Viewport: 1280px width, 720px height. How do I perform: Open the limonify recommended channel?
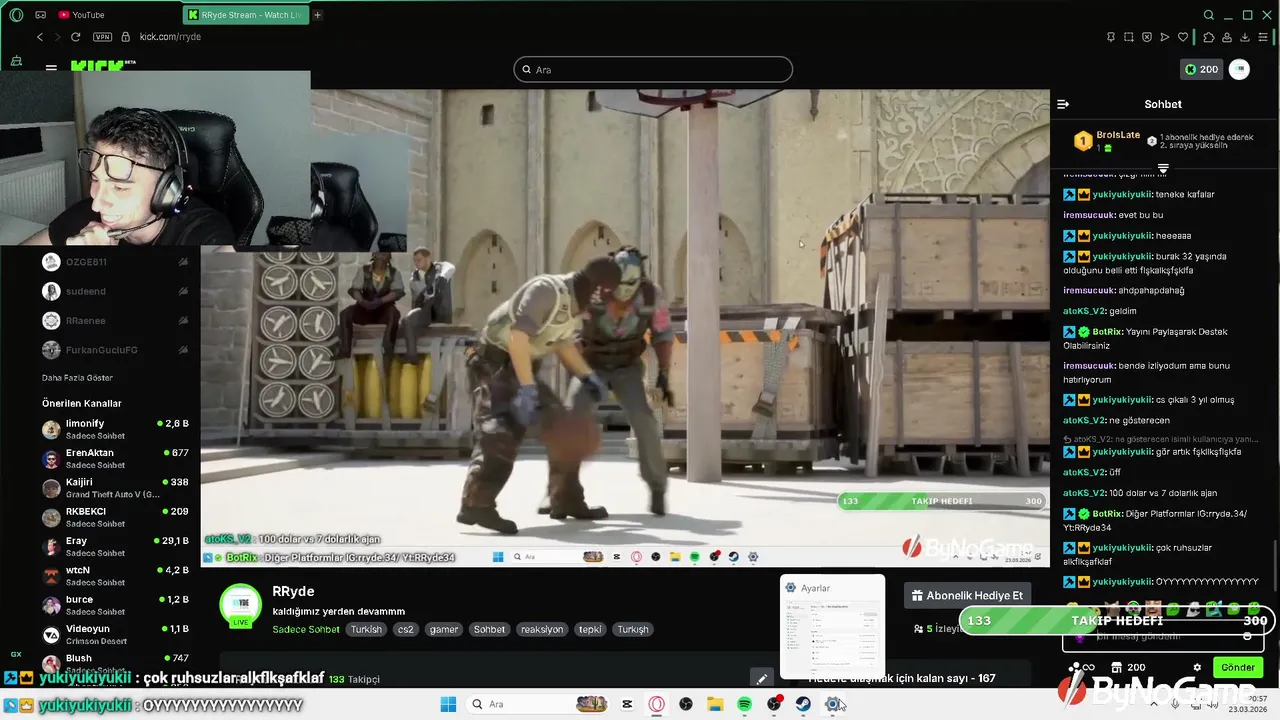coord(115,429)
